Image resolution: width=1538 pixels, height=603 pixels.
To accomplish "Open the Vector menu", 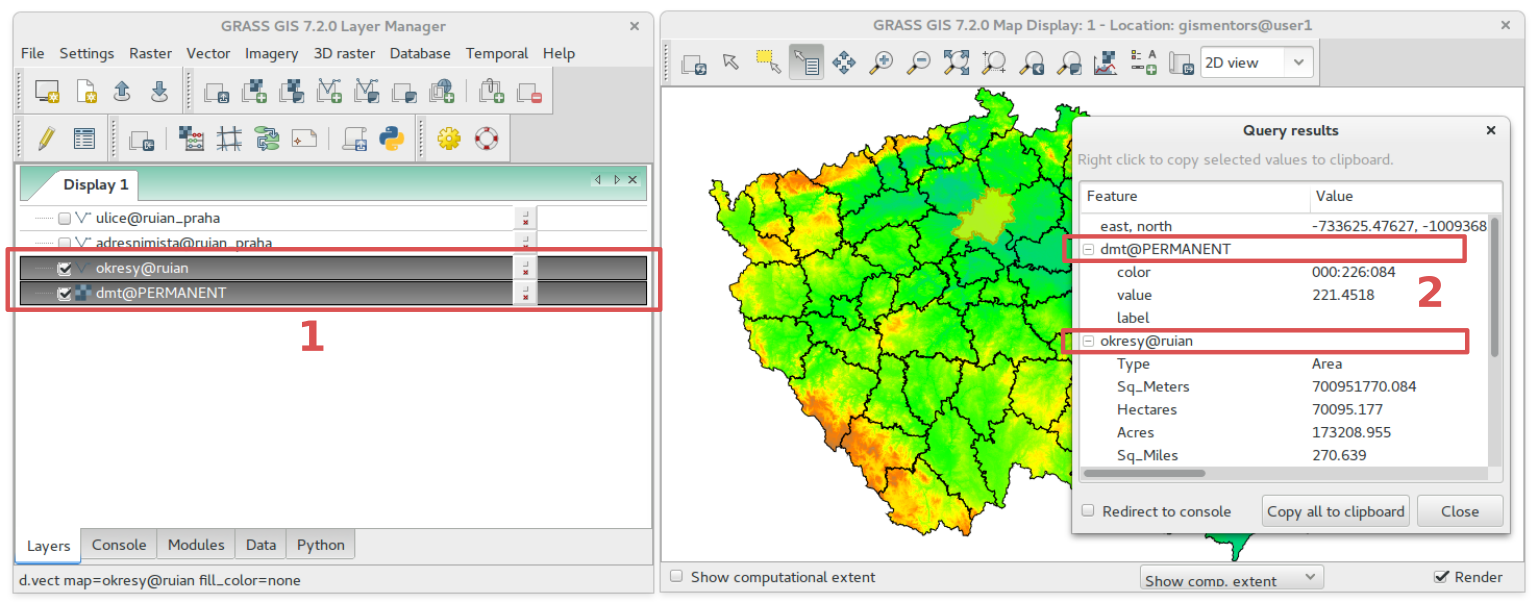I will point(208,53).
